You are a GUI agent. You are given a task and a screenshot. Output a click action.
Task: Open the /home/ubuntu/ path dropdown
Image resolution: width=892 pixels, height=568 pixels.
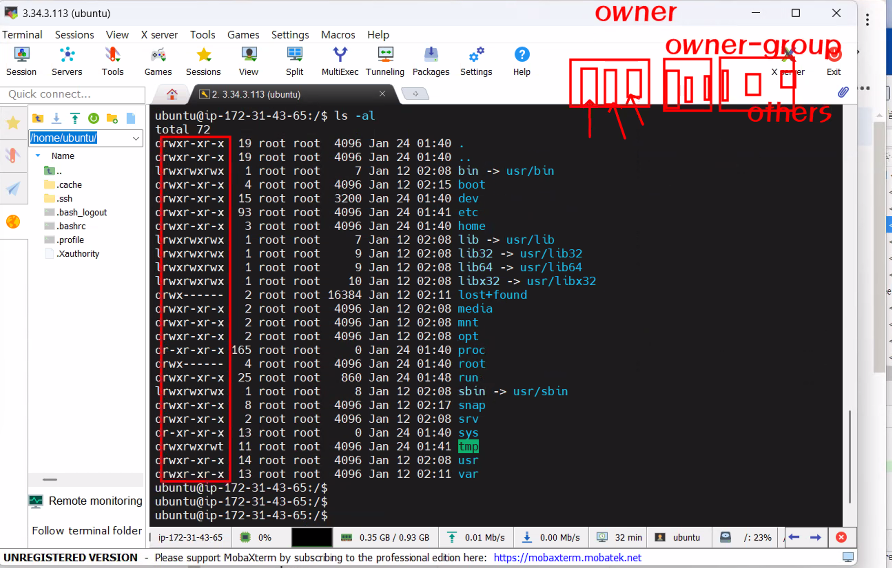pyautogui.click(x=136, y=138)
